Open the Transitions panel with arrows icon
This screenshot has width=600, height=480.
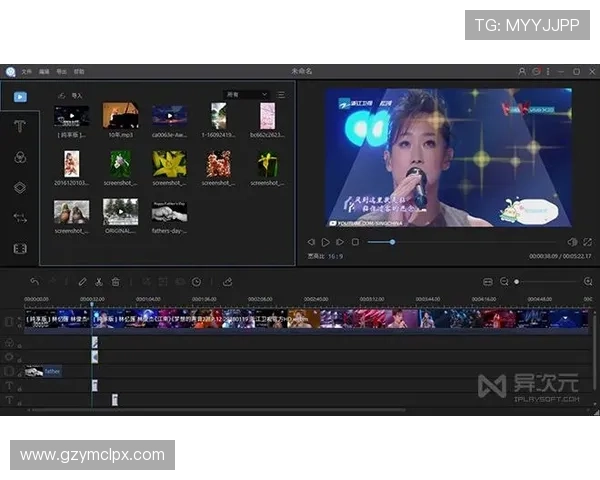(20, 217)
